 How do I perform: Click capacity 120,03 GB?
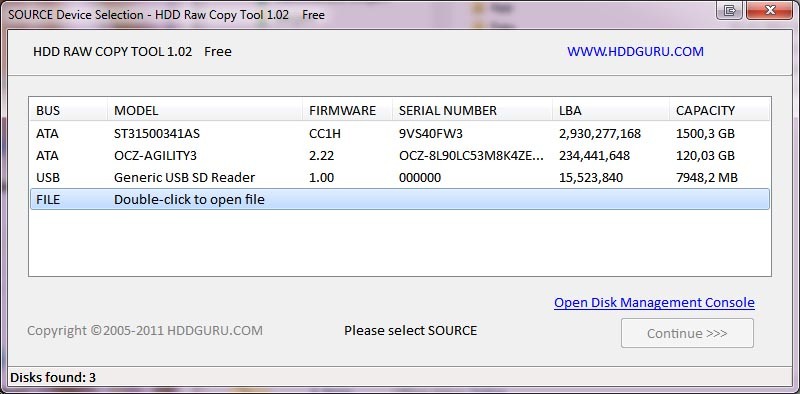705,155
